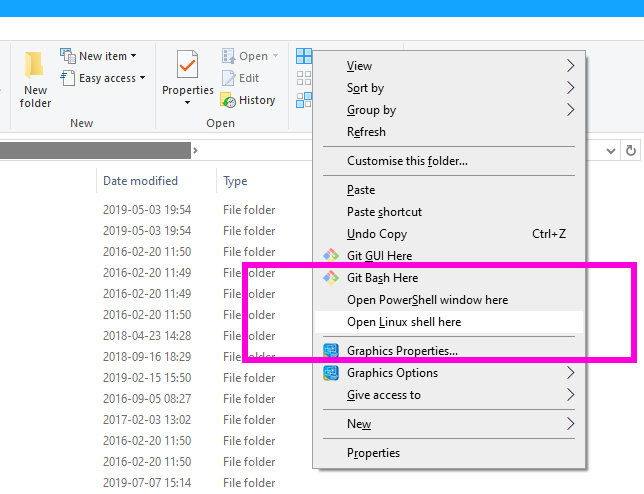
Task: Expand the View submenu arrow
Action: pyautogui.click(x=570, y=66)
